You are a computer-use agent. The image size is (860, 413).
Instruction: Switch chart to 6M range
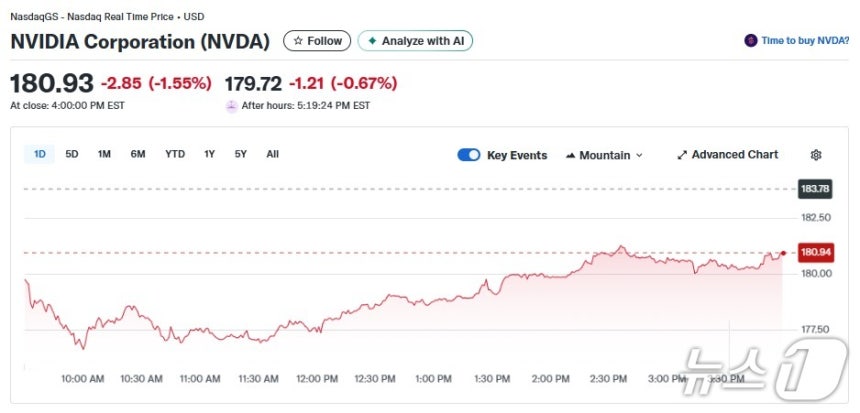pos(138,154)
